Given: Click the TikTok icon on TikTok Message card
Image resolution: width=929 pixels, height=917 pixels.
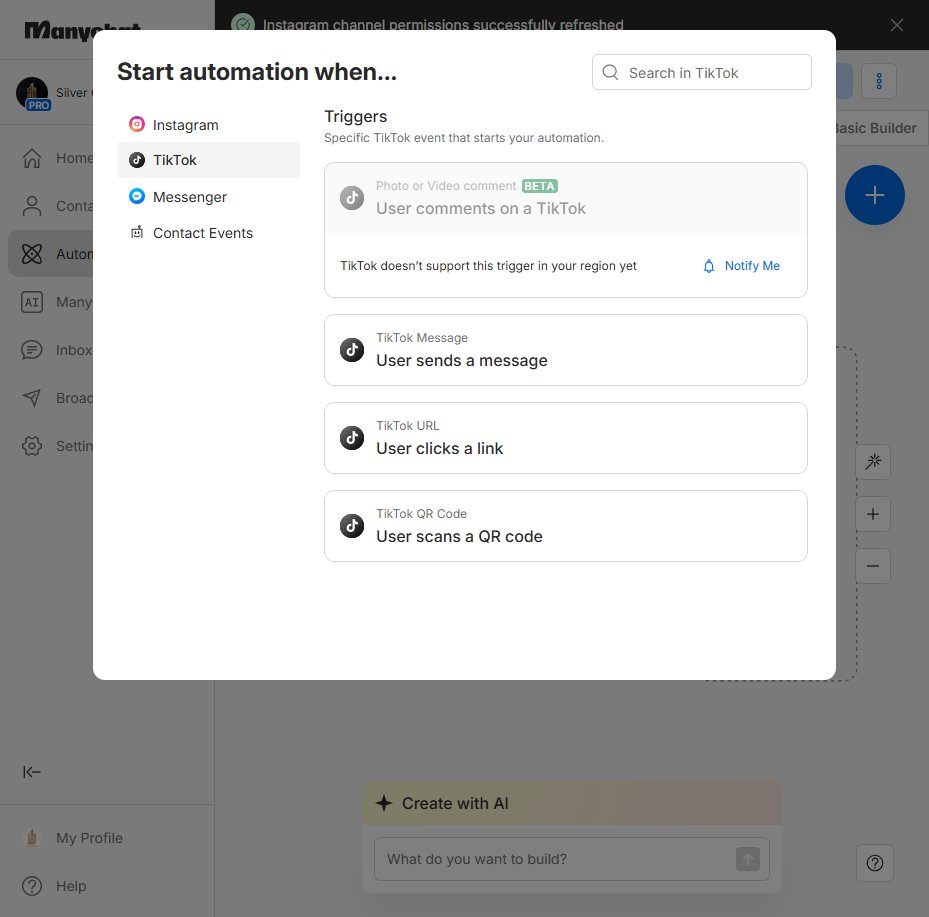Looking at the screenshot, I should 352,350.
